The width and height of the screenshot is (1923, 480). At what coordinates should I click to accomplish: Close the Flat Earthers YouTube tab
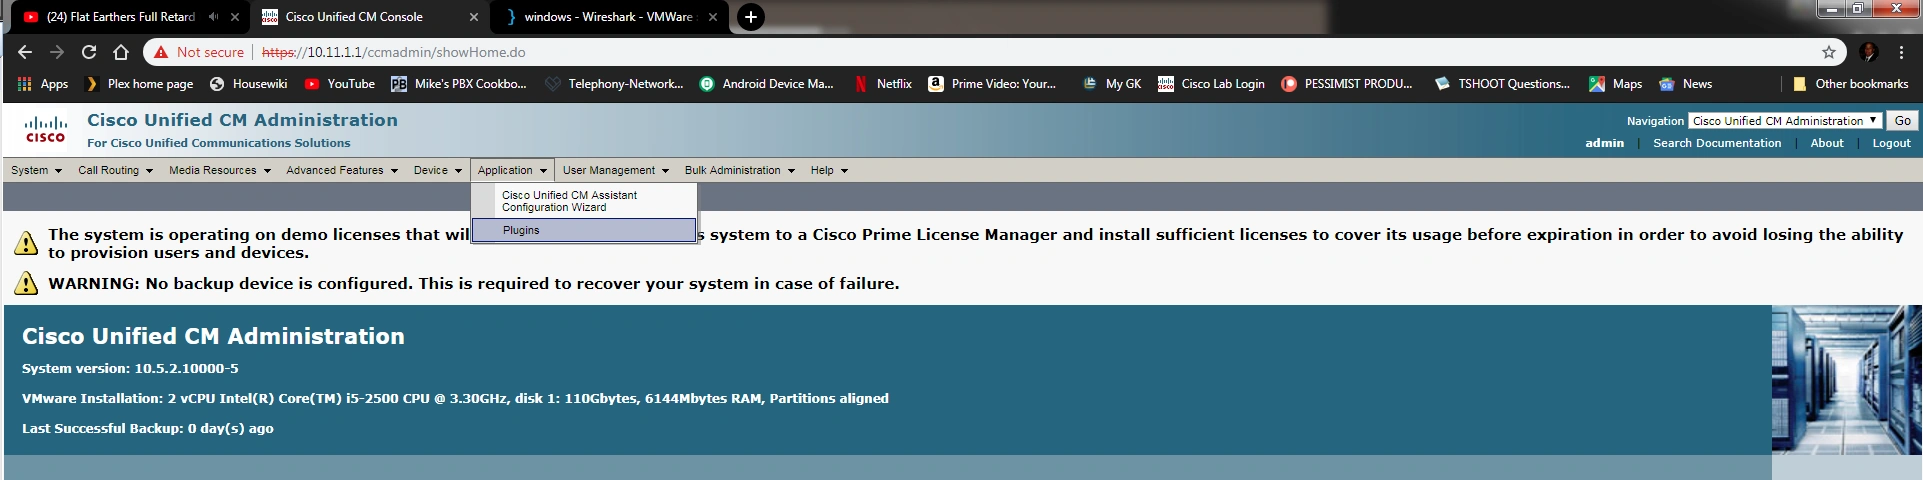pyautogui.click(x=235, y=17)
